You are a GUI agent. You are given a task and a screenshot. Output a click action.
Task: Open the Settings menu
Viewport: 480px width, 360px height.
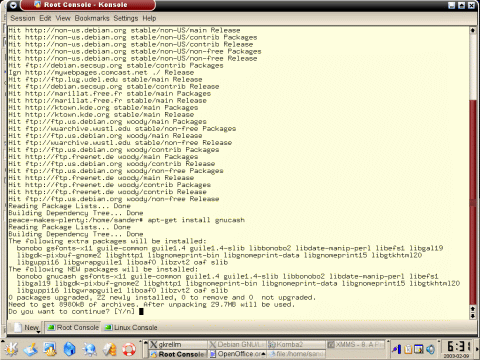[126, 18]
